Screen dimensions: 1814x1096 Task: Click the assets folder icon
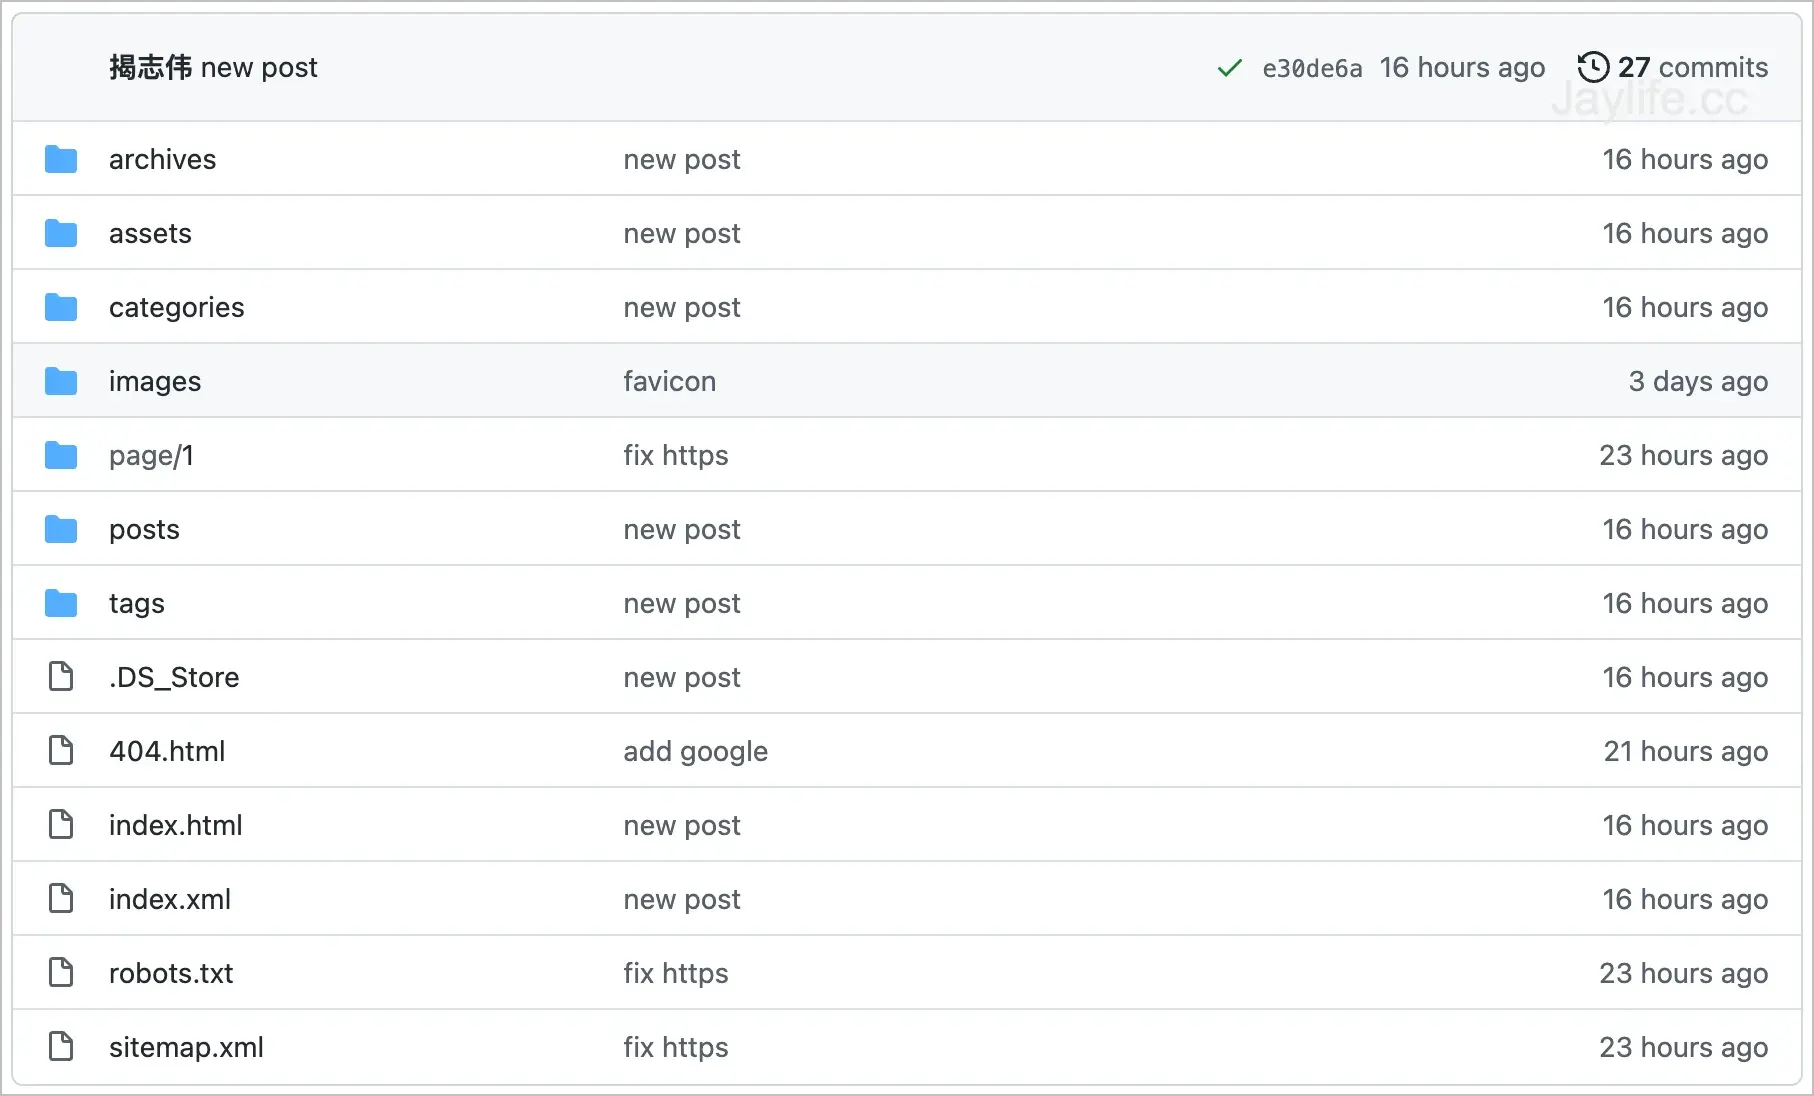pyautogui.click(x=61, y=233)
